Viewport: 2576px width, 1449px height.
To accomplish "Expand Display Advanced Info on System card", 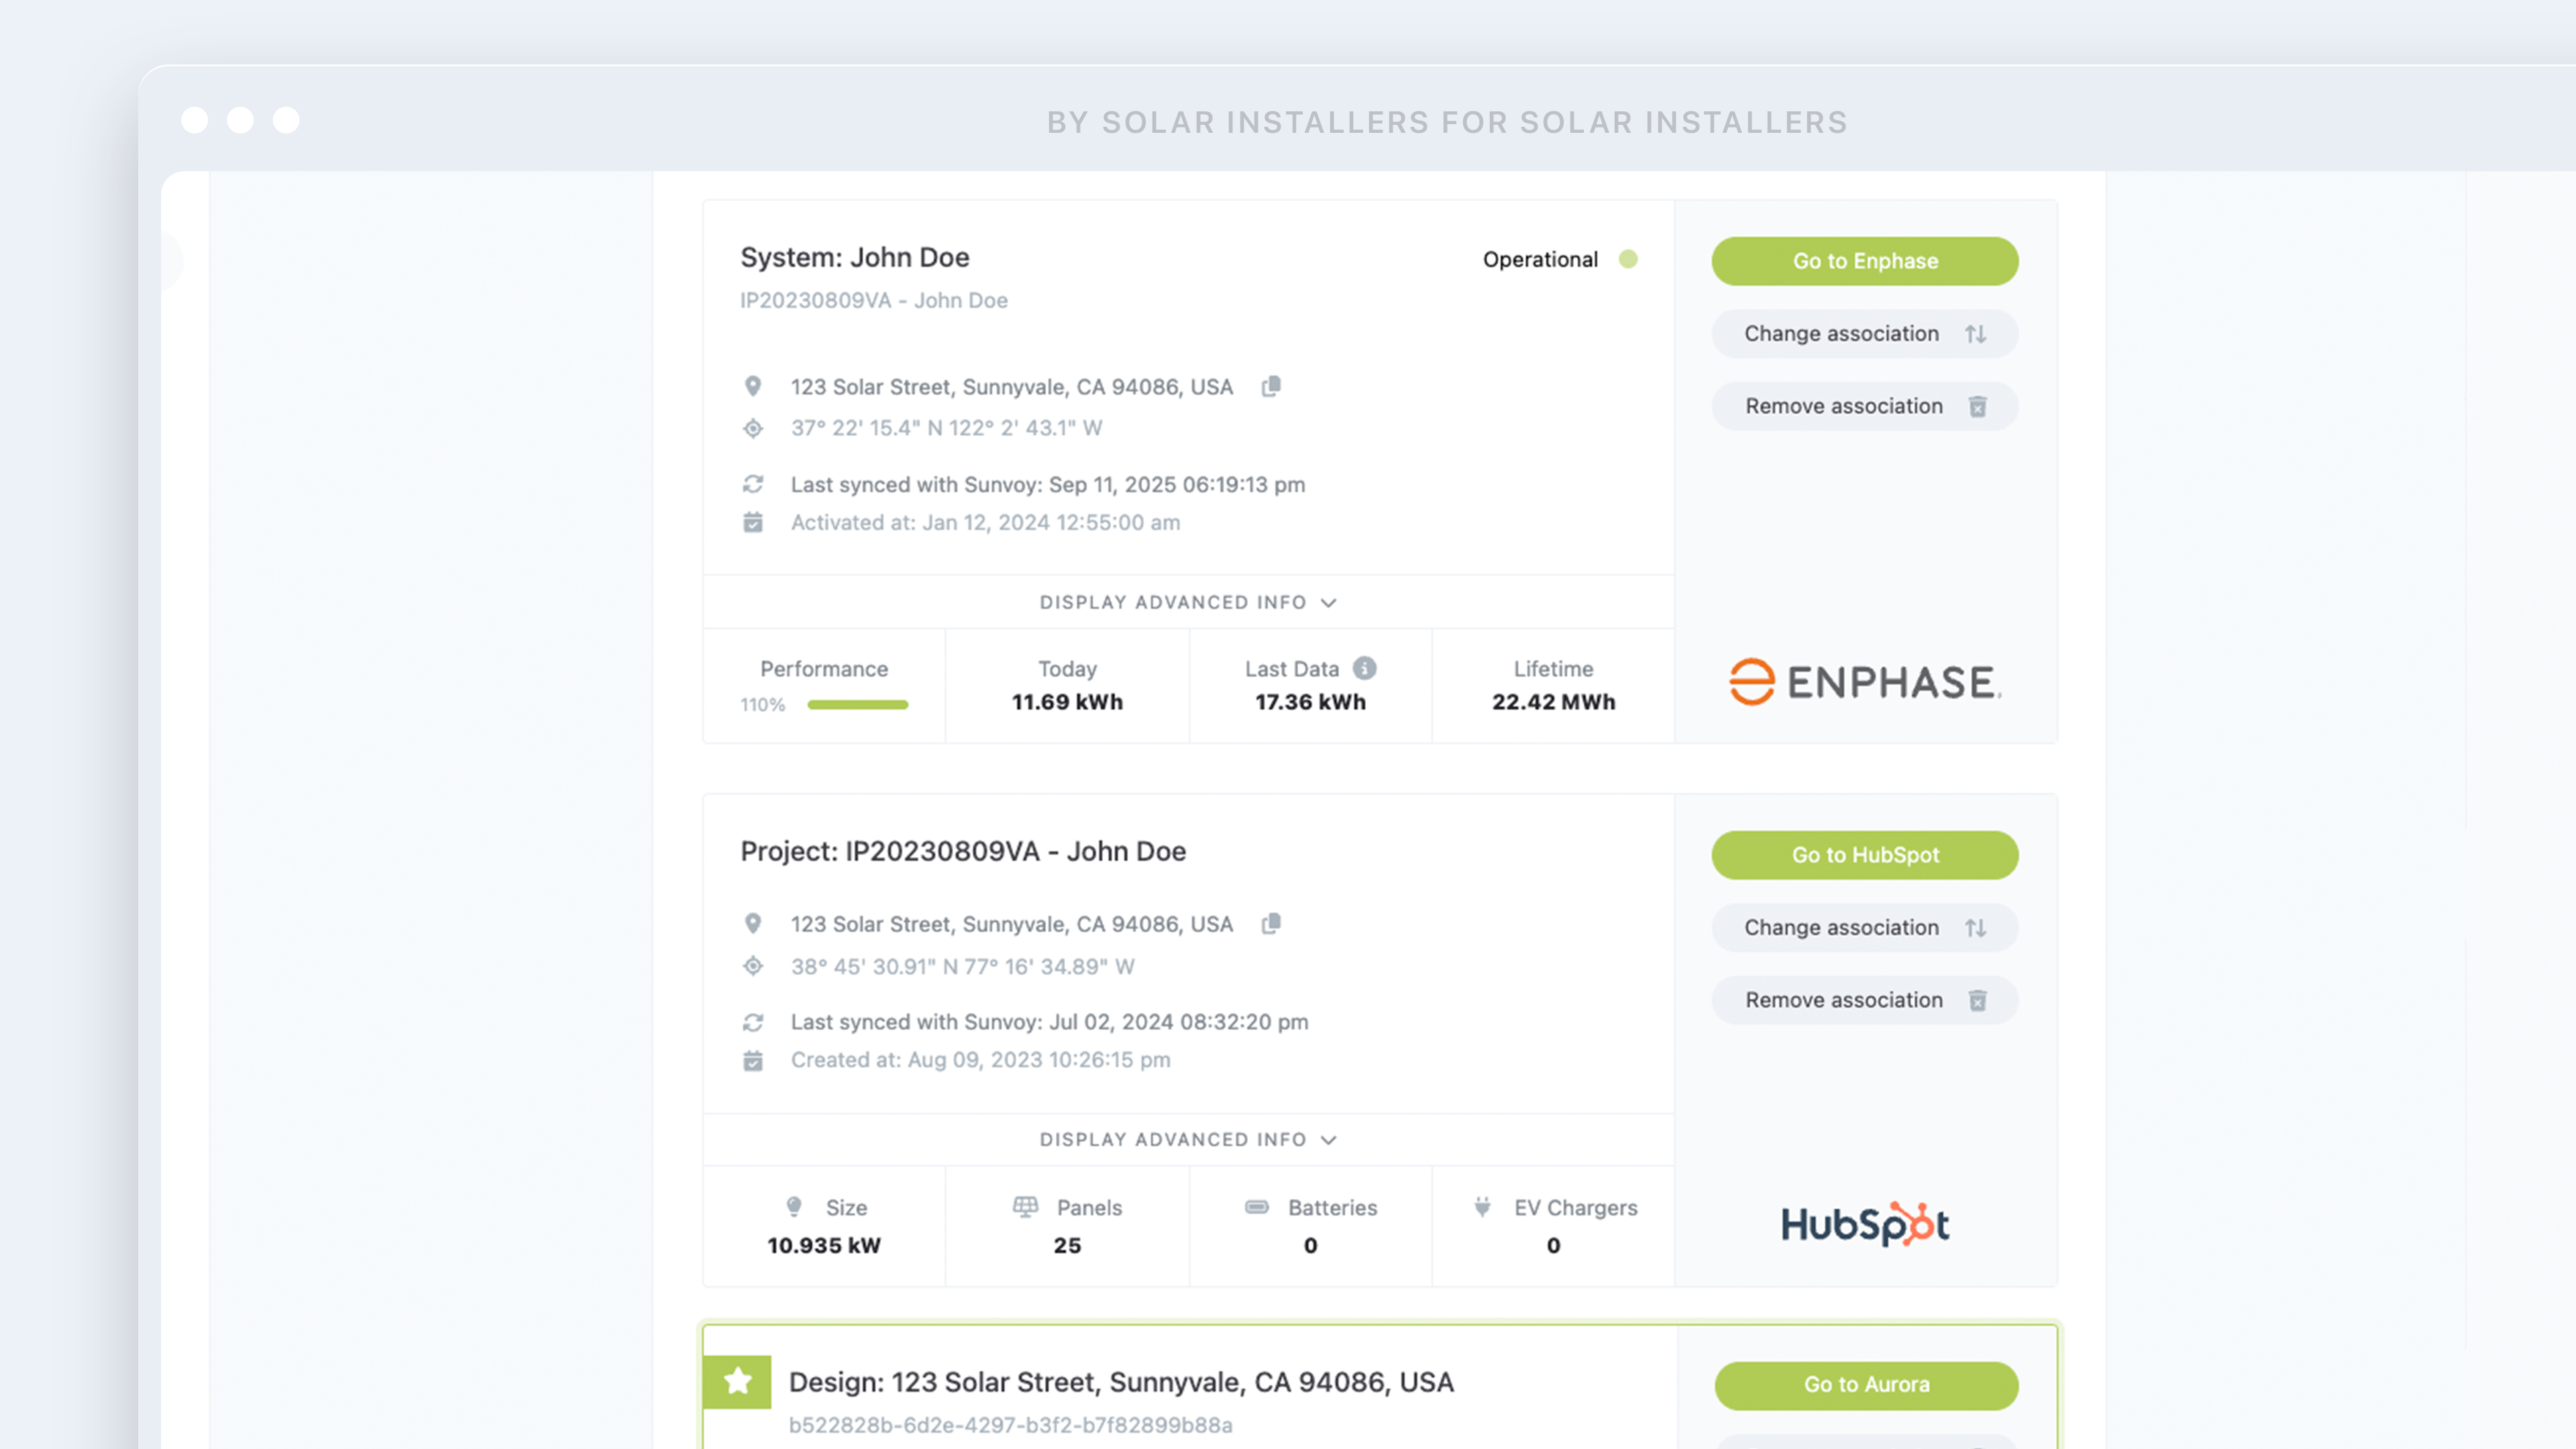I will (1188, 602).
